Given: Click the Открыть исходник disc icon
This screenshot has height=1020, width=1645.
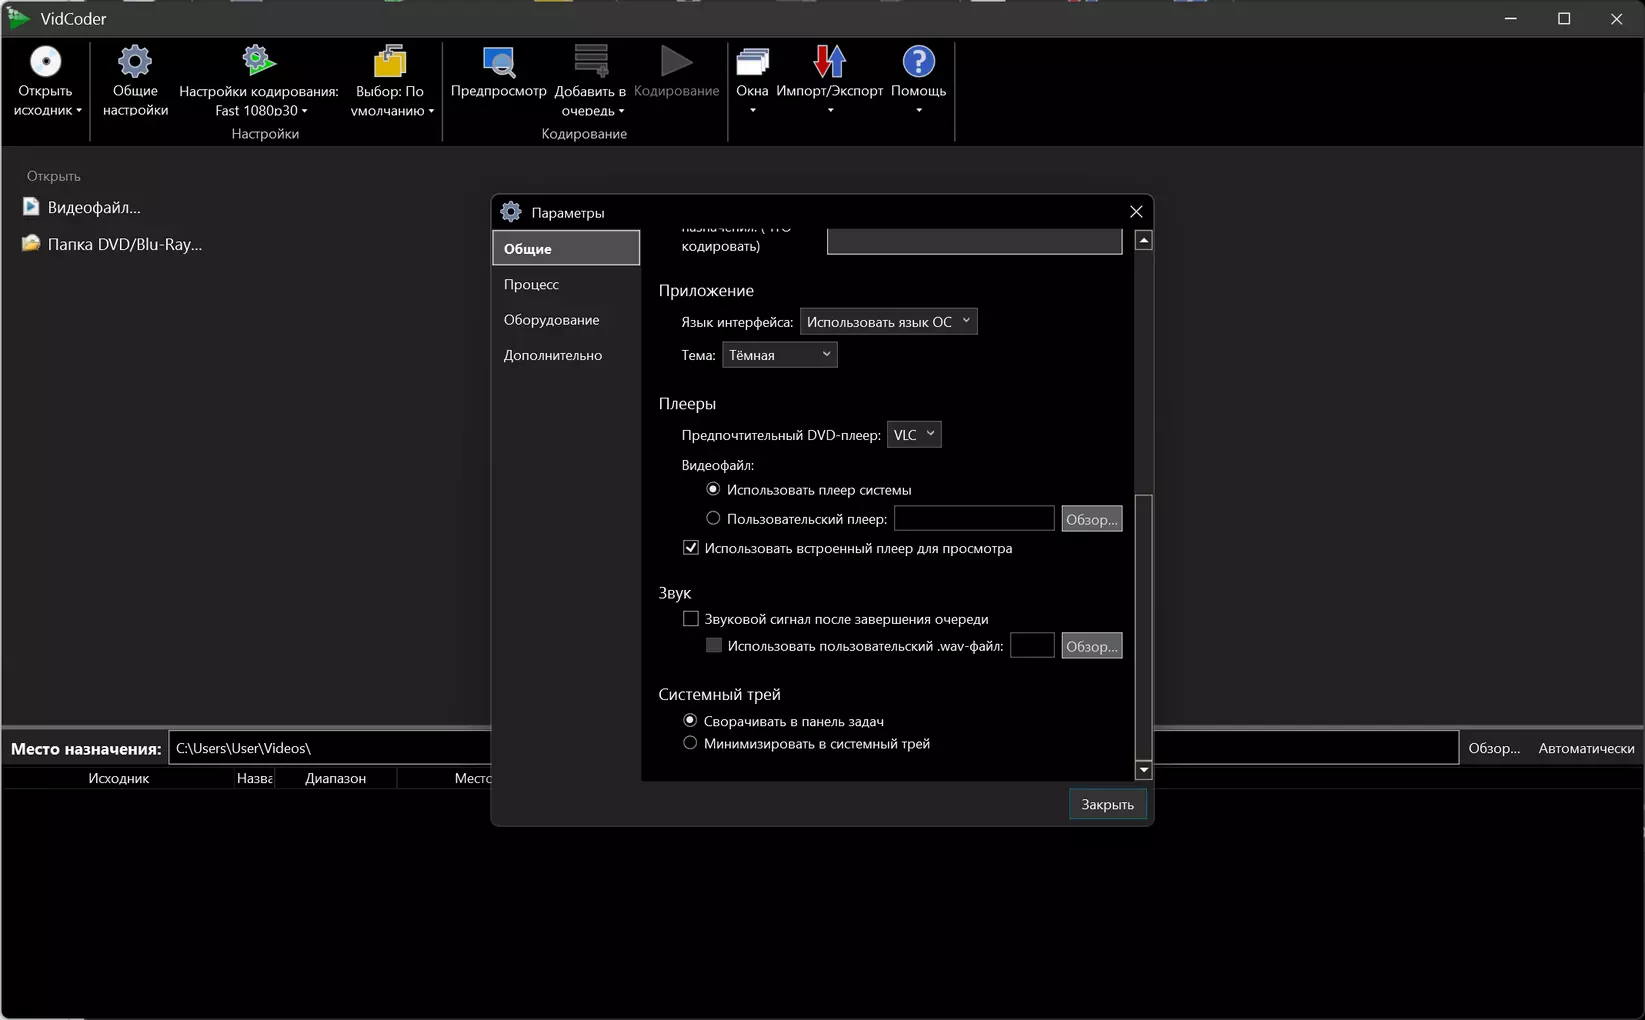Looking at the screenshot, I should (45, 62).
